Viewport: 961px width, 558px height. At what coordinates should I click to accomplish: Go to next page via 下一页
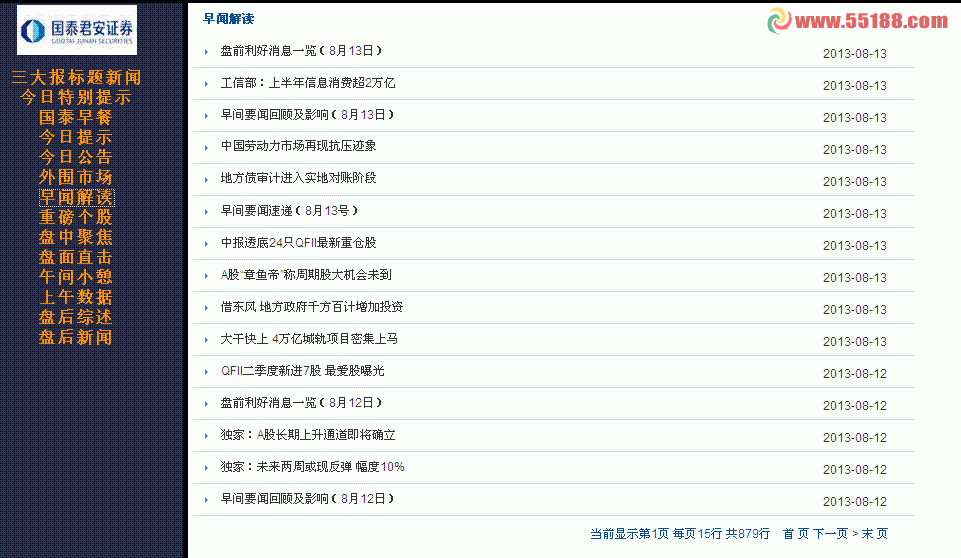click(x=830, y=533)
